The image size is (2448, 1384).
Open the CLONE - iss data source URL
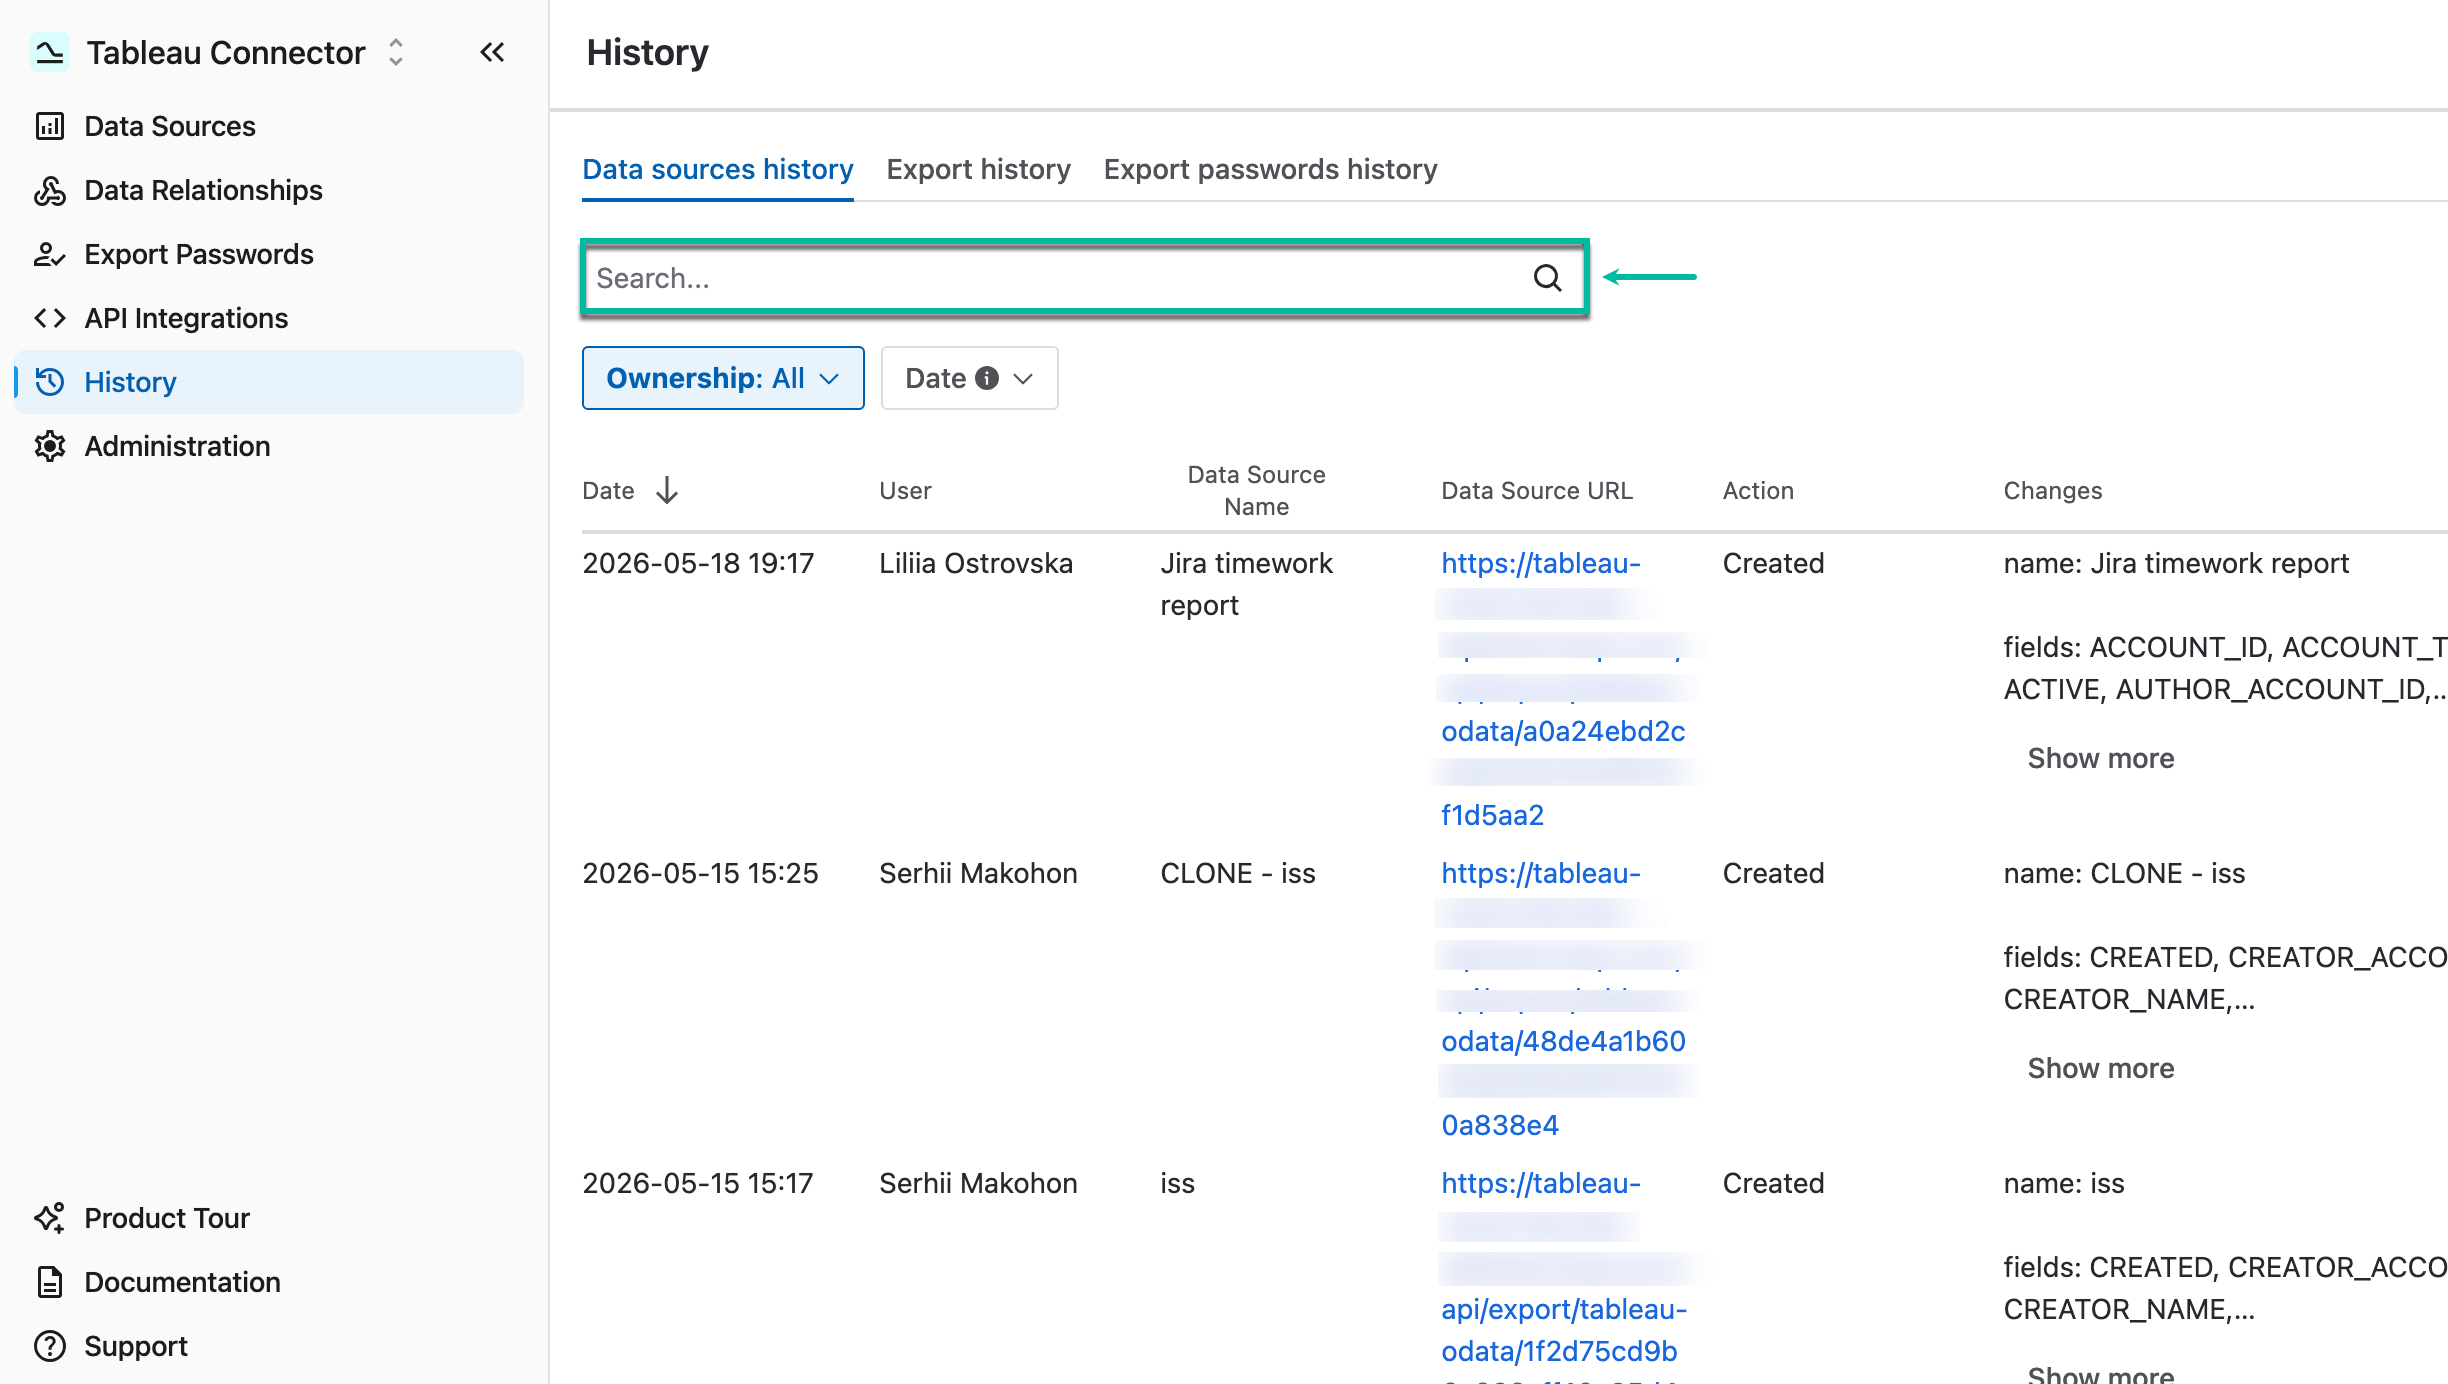1563,999
